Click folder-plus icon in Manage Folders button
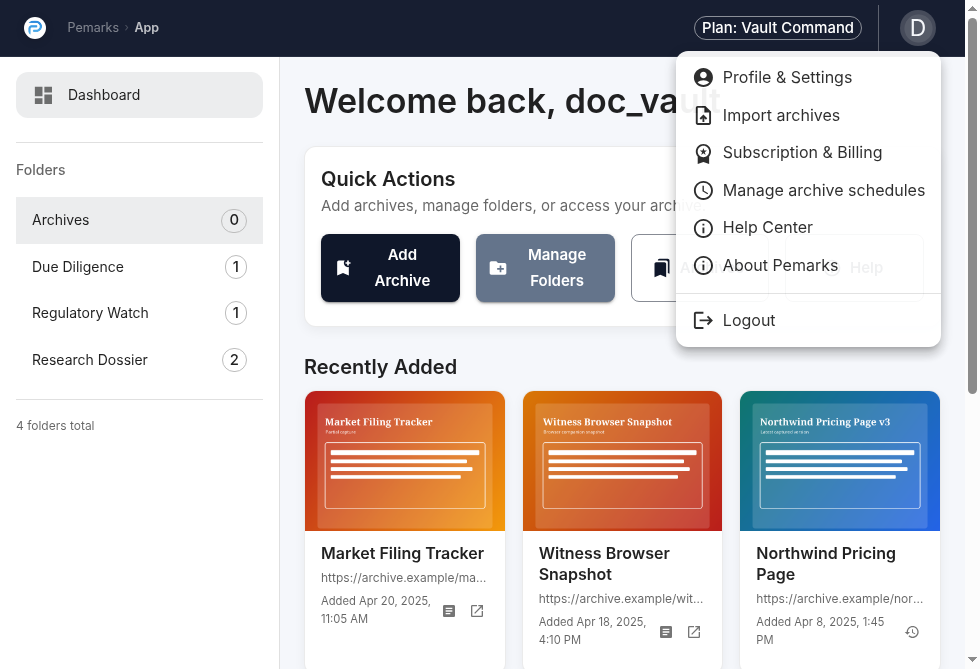 (x=498, y=268)
